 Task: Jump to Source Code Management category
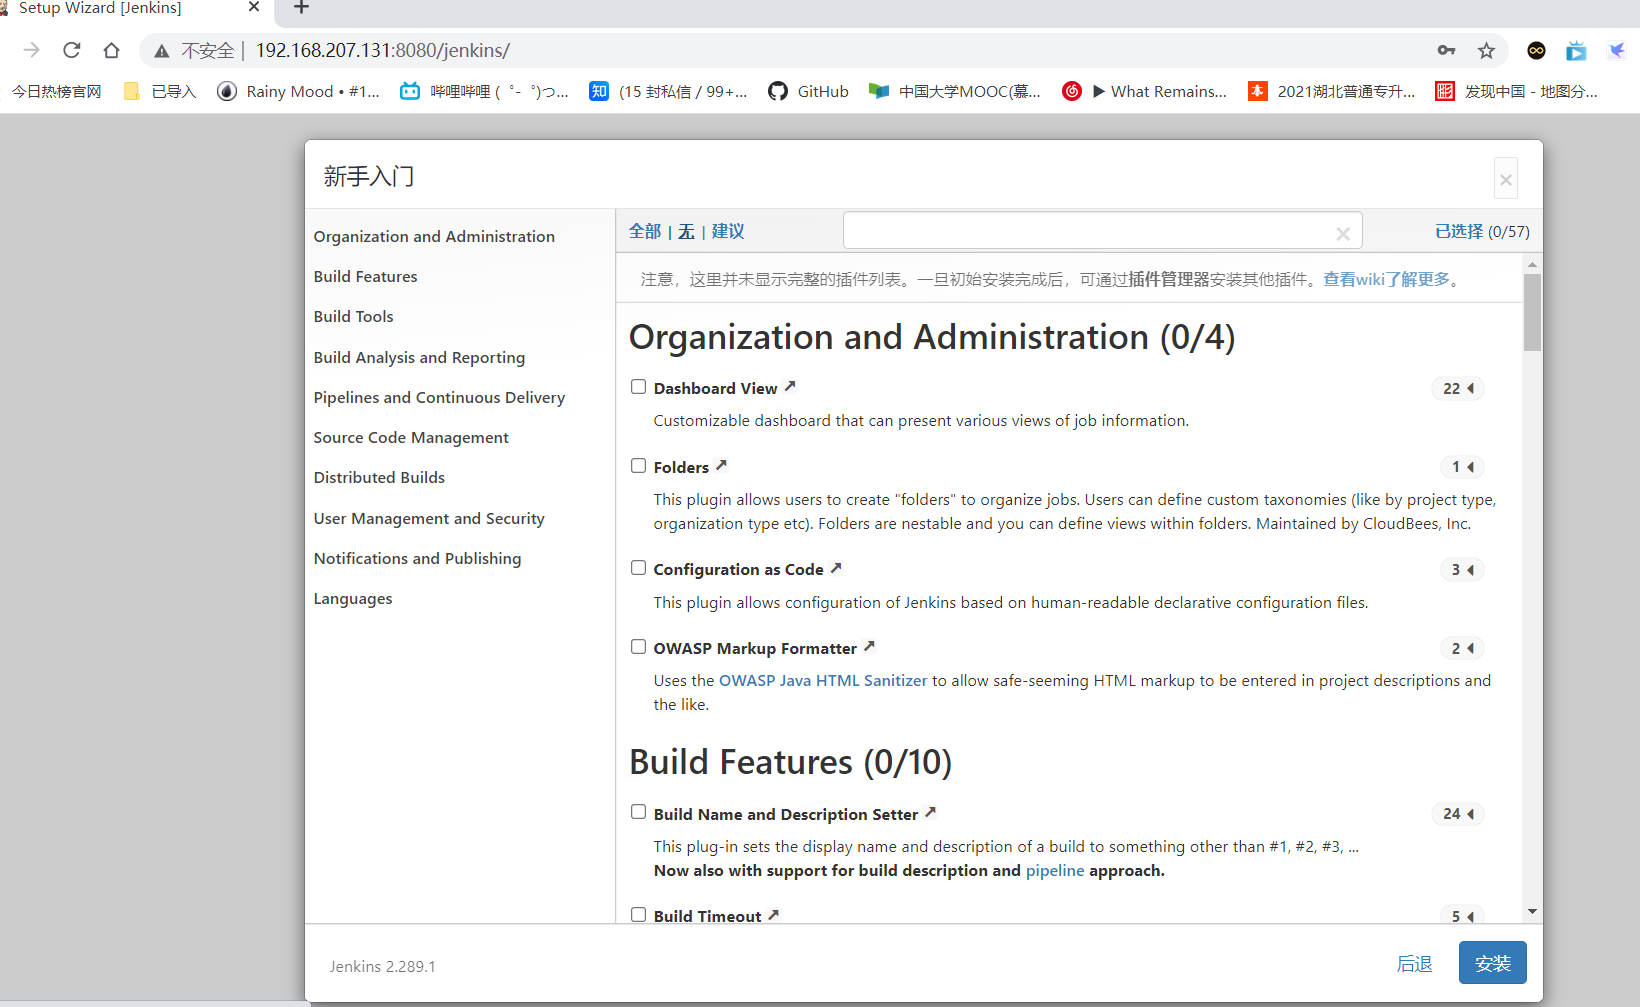pyautogui.click(x=411, y=437)
